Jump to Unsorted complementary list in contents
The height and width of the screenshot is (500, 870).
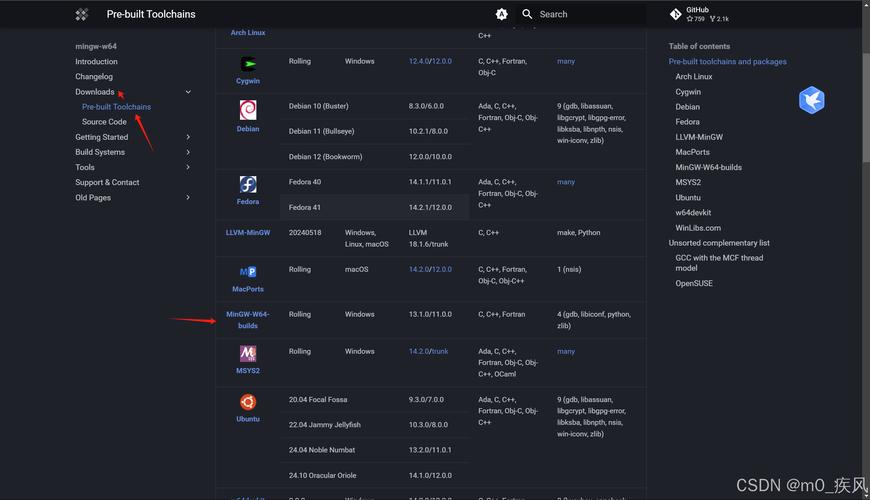(719, 243)
